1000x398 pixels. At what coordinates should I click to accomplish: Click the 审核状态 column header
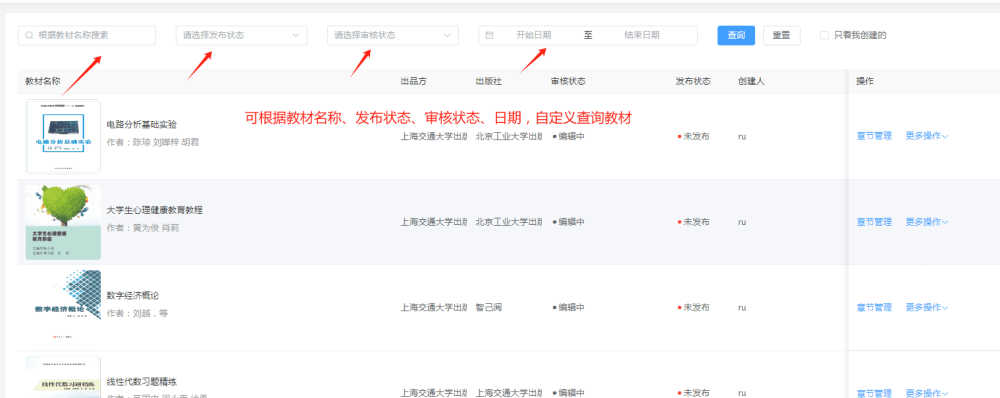568,81
